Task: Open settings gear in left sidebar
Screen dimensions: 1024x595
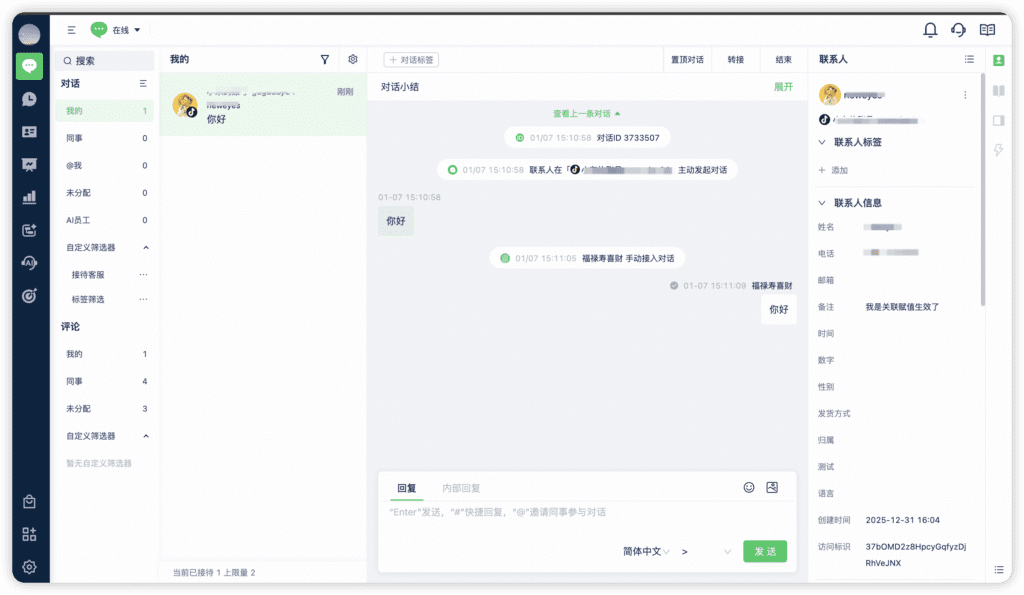Action: [29, 567]
